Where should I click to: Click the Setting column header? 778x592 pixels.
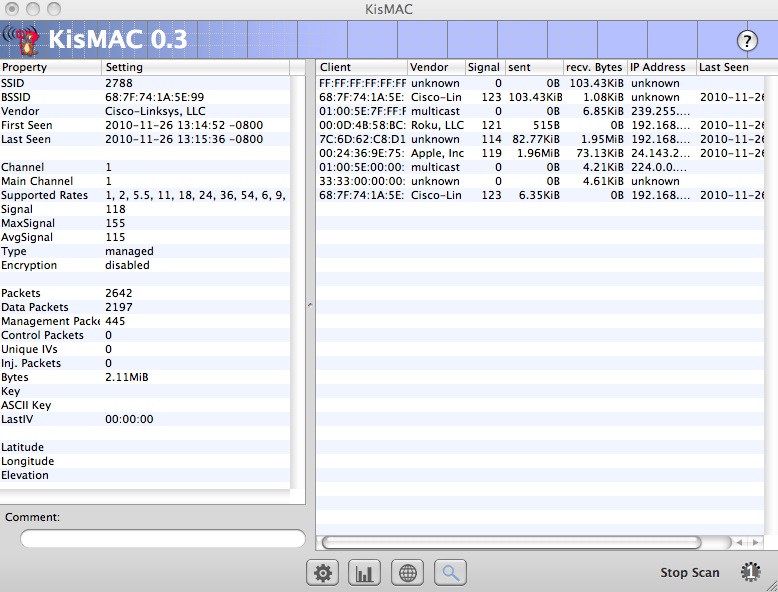[195, 67]
